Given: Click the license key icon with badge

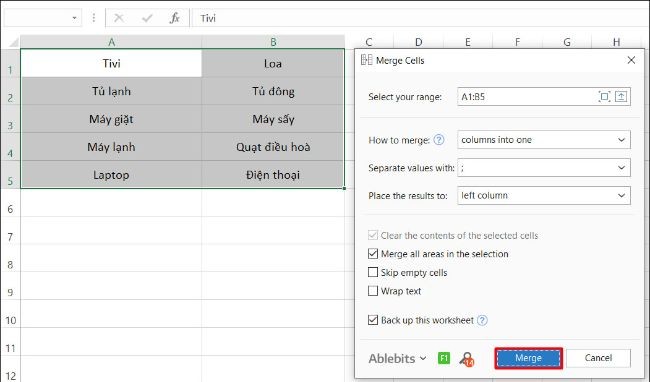Looking at the screenshot, I should click(x=467, y=359).
